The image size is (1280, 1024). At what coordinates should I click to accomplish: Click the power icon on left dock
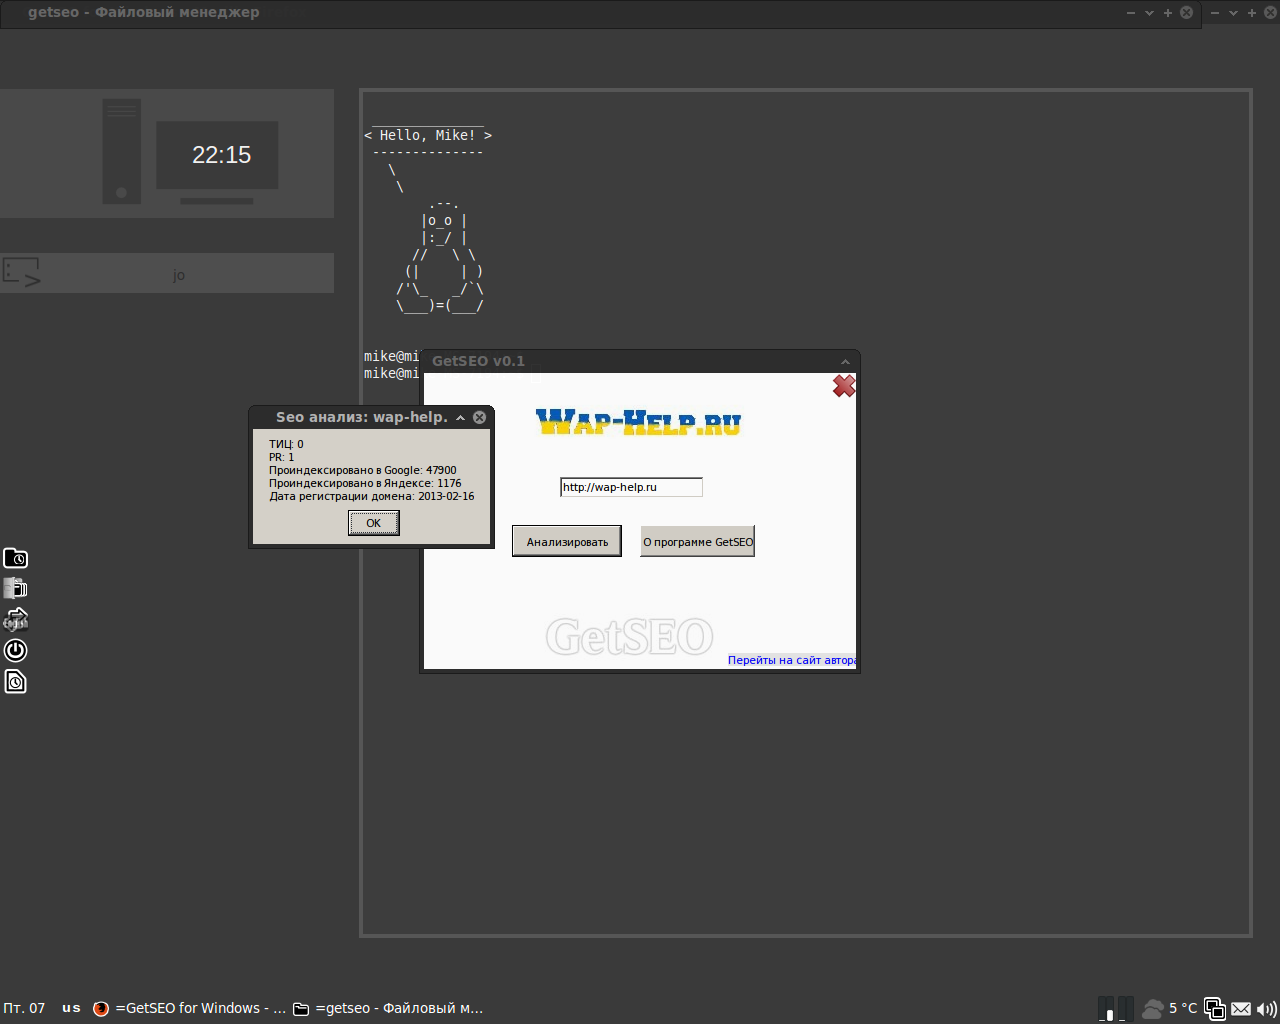[15, 650]
